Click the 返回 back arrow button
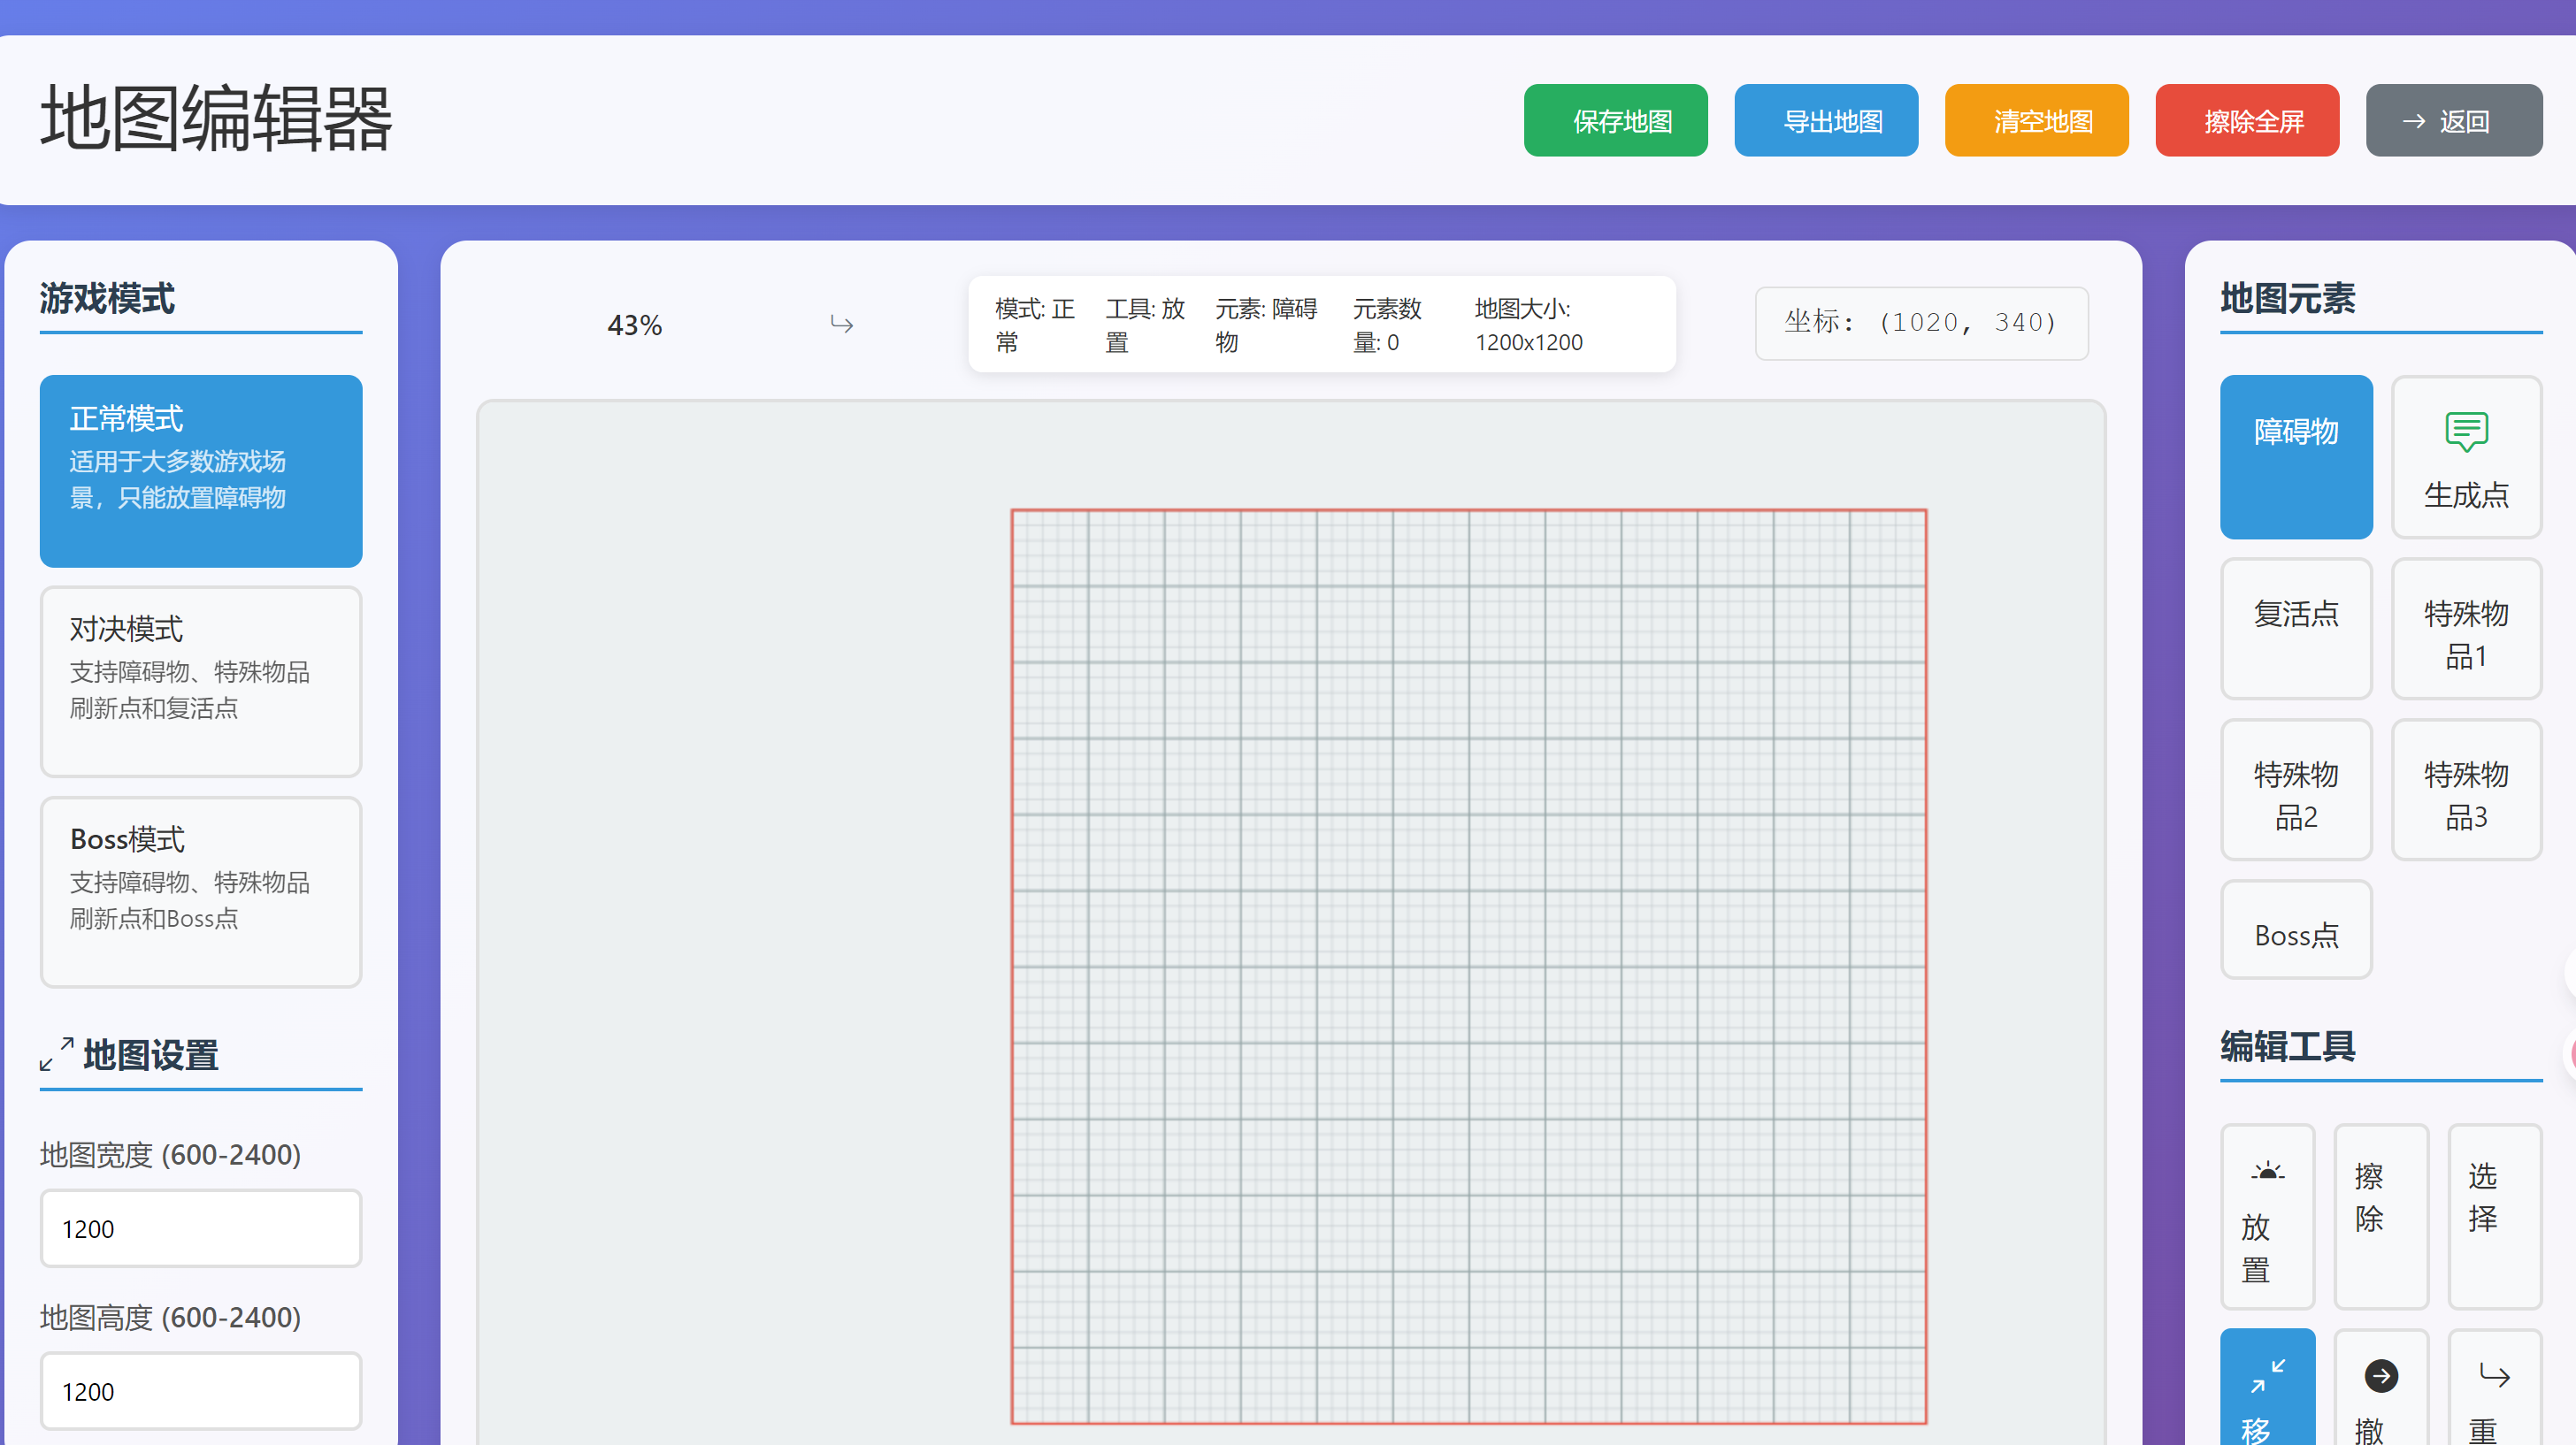Image resolution: width=2576 pixels, height=1445 pixels. (2453, 121)
